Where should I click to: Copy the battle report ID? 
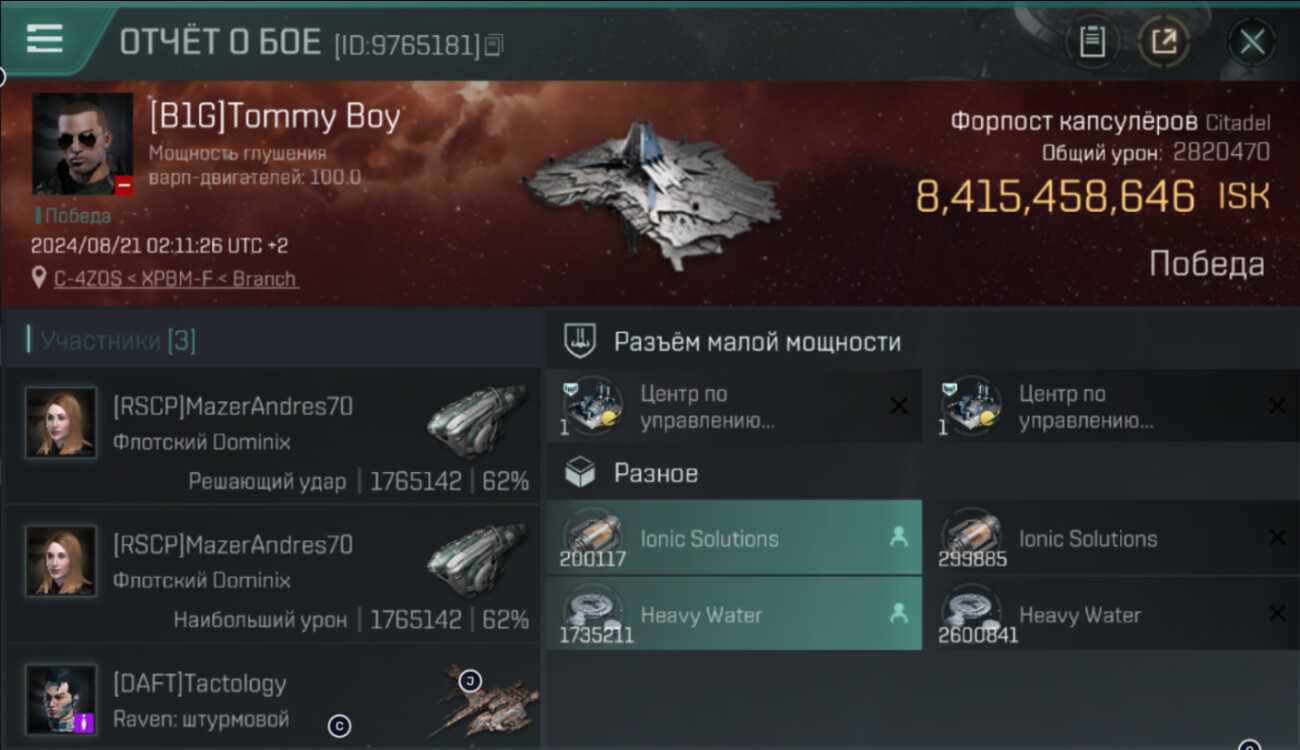pos(493,45)
